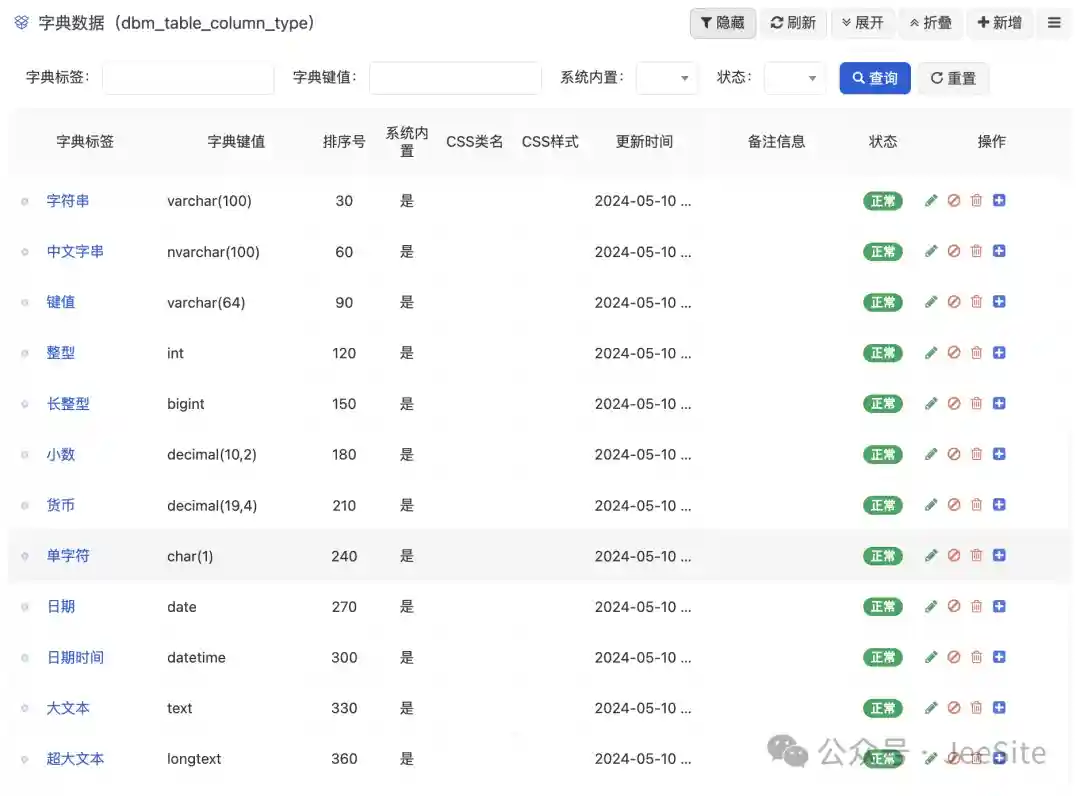Toggle the 隐藏 filter button
The image size is (1080, 796).
723,23
